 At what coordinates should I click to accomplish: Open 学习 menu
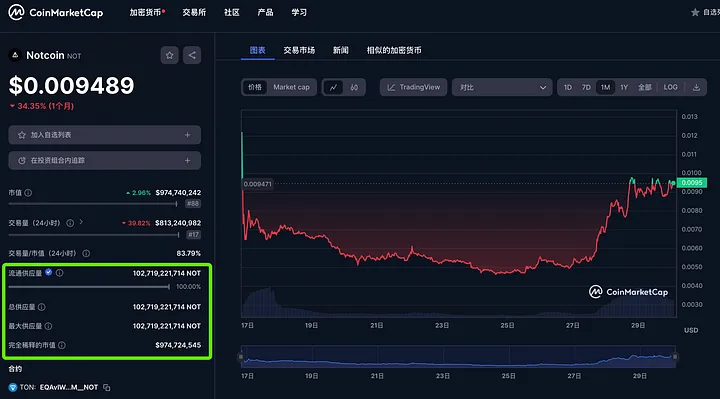299,12
